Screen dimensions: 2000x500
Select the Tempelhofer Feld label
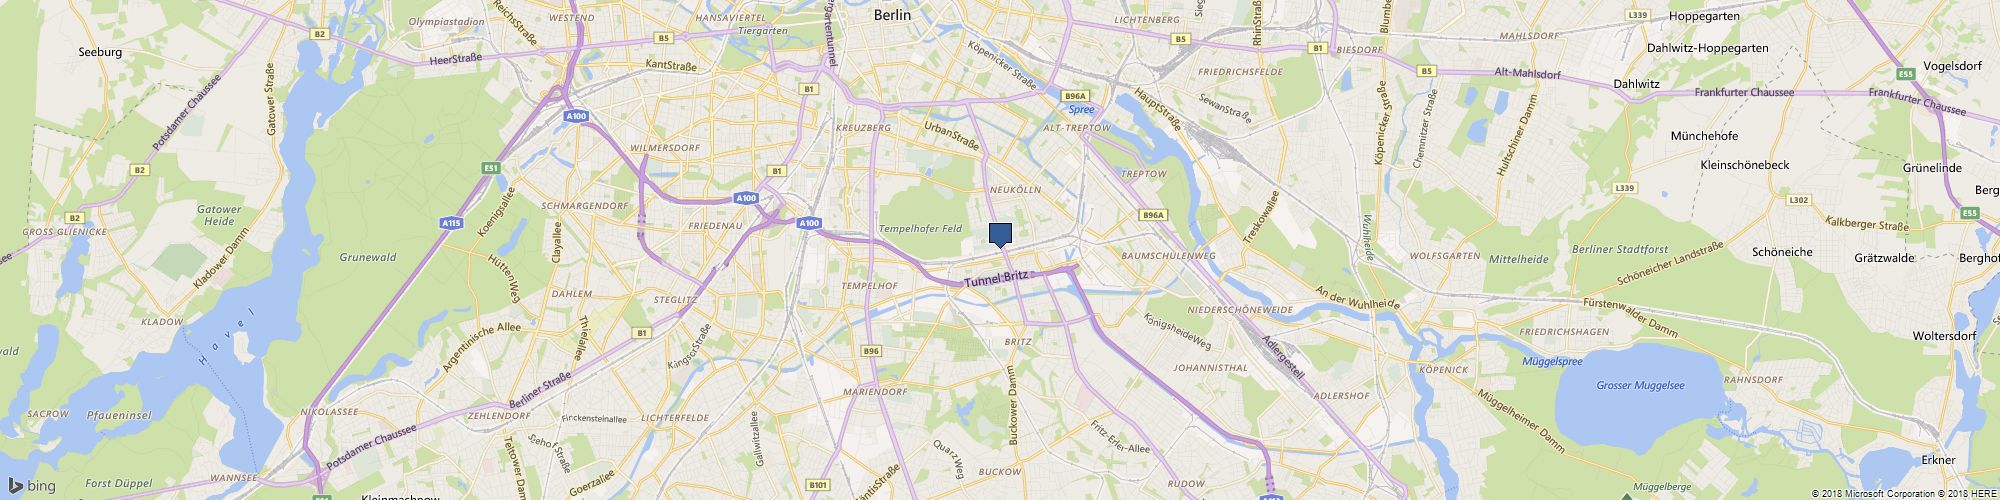coord(920,229)
